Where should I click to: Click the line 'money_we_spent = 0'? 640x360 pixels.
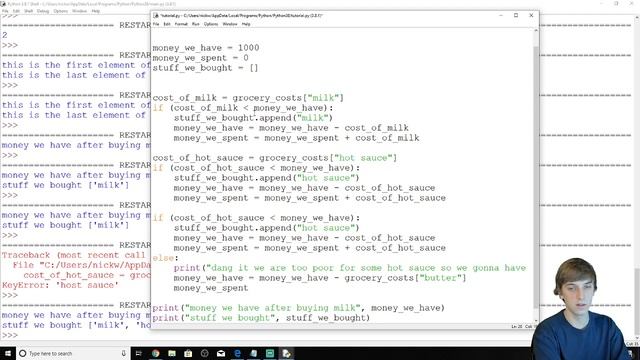(200, 58)
